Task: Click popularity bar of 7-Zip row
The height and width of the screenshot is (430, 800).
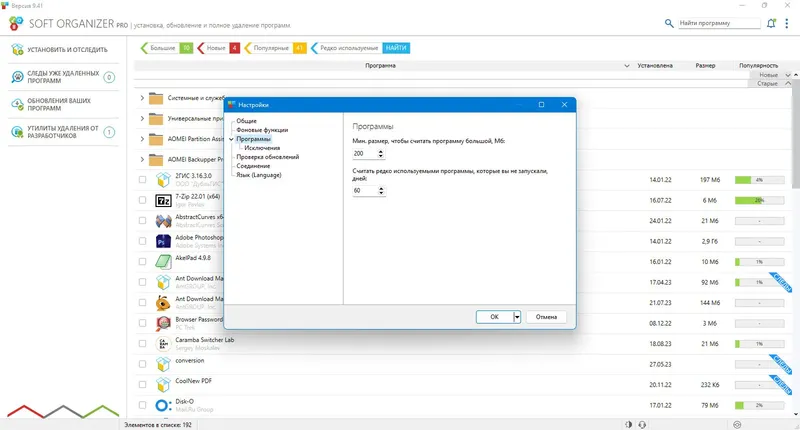Action: point(759,200)
